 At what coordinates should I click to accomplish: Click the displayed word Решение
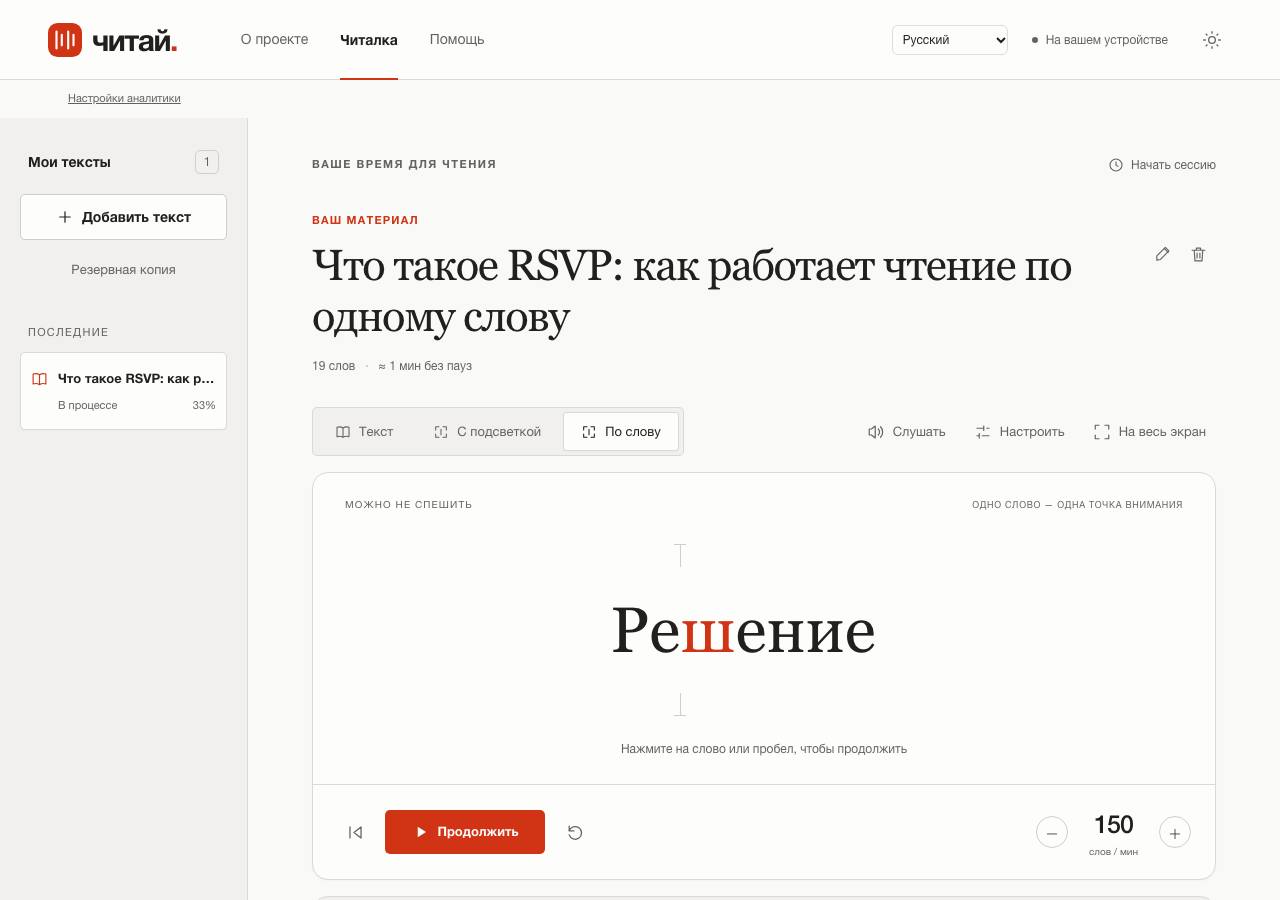click(x=743, y=630)
